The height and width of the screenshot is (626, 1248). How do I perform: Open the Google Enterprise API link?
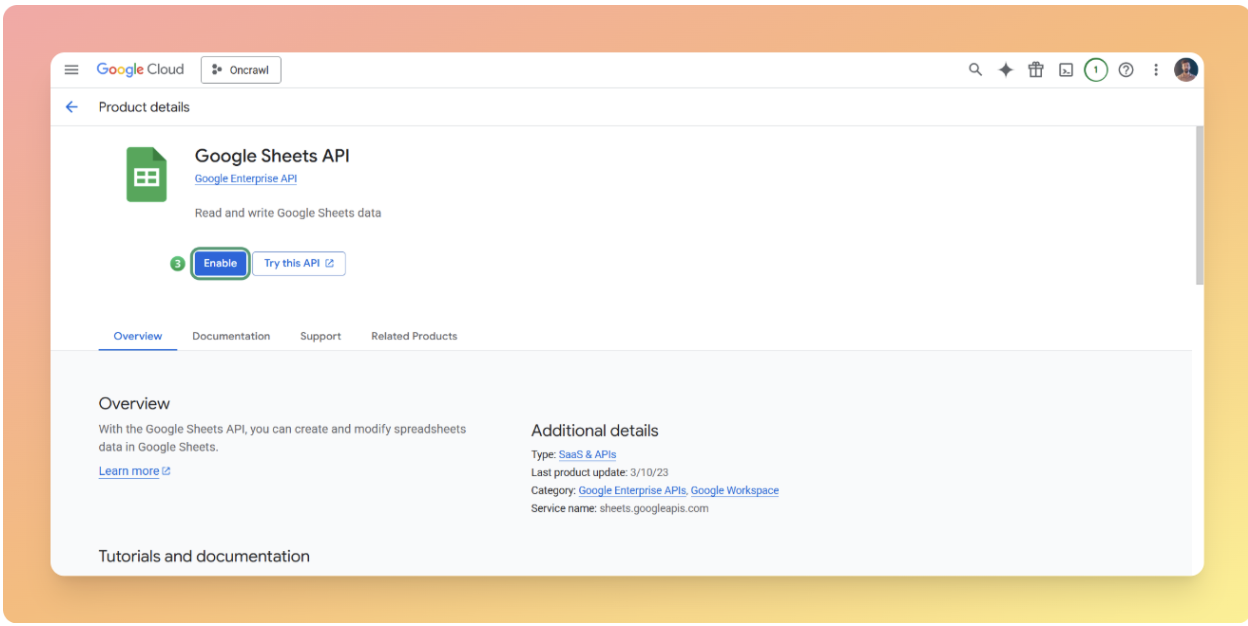pyautogui.click(x=245, y=178)
